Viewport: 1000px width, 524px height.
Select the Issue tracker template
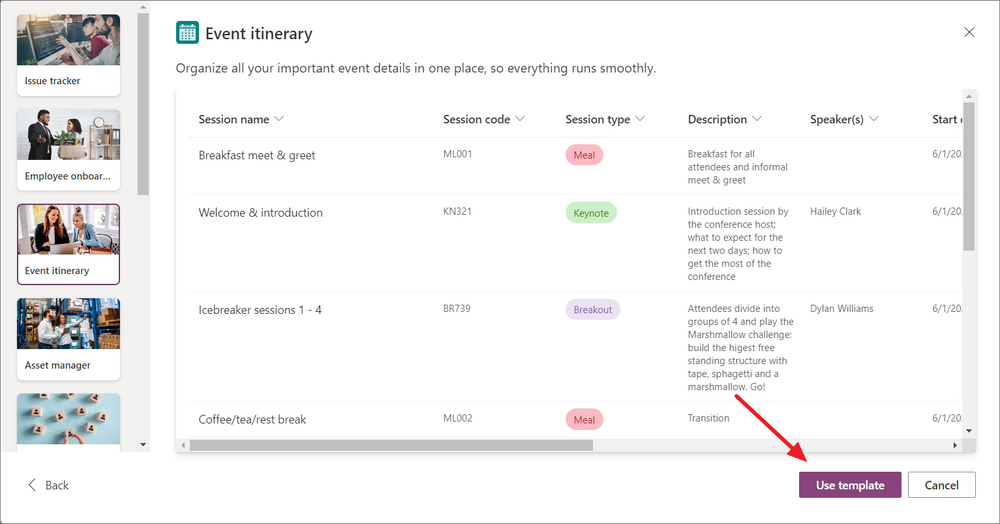68,55
